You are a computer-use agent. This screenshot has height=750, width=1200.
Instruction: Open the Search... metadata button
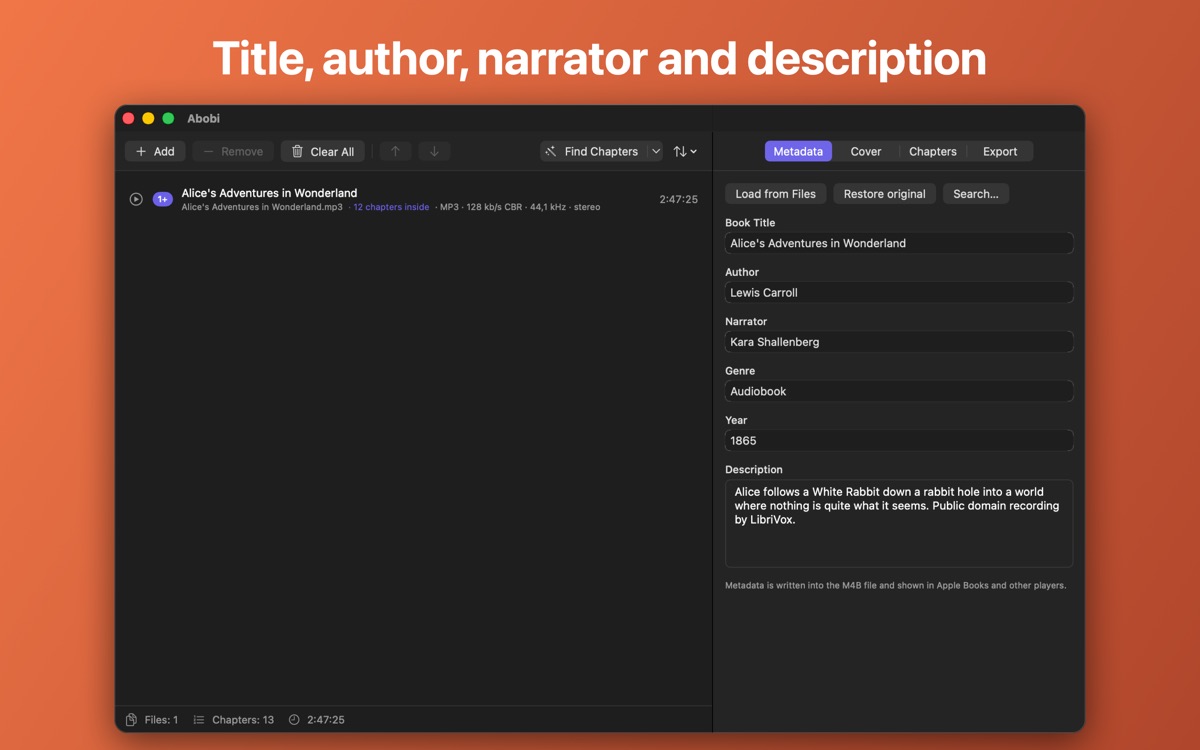pyautogui.click(x=976, y=194)
